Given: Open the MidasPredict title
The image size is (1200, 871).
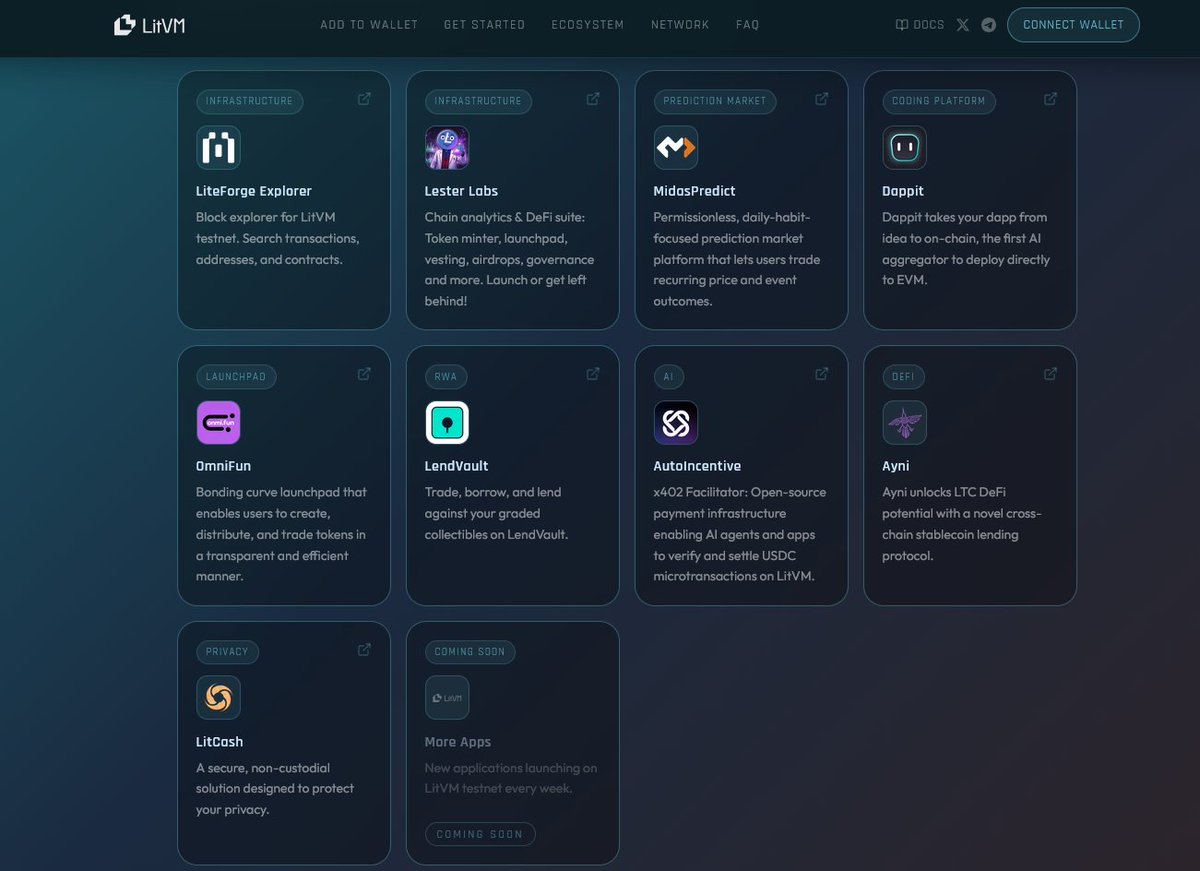Looking at the screenshot, I should coord(695,191).
